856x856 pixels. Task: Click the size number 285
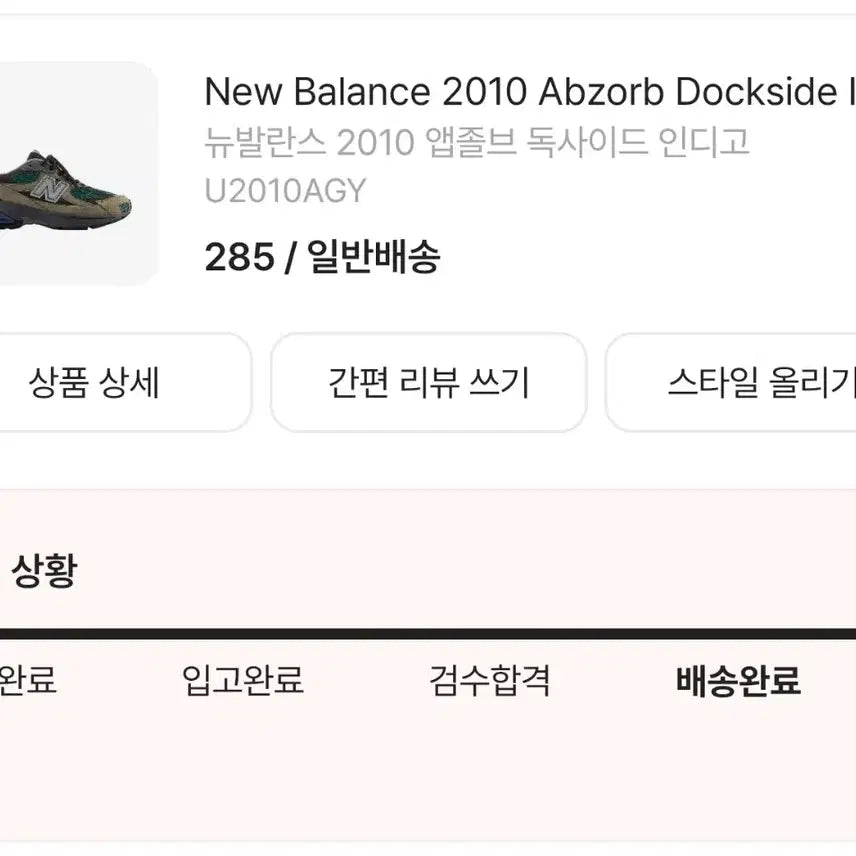[x=237, y=258]
